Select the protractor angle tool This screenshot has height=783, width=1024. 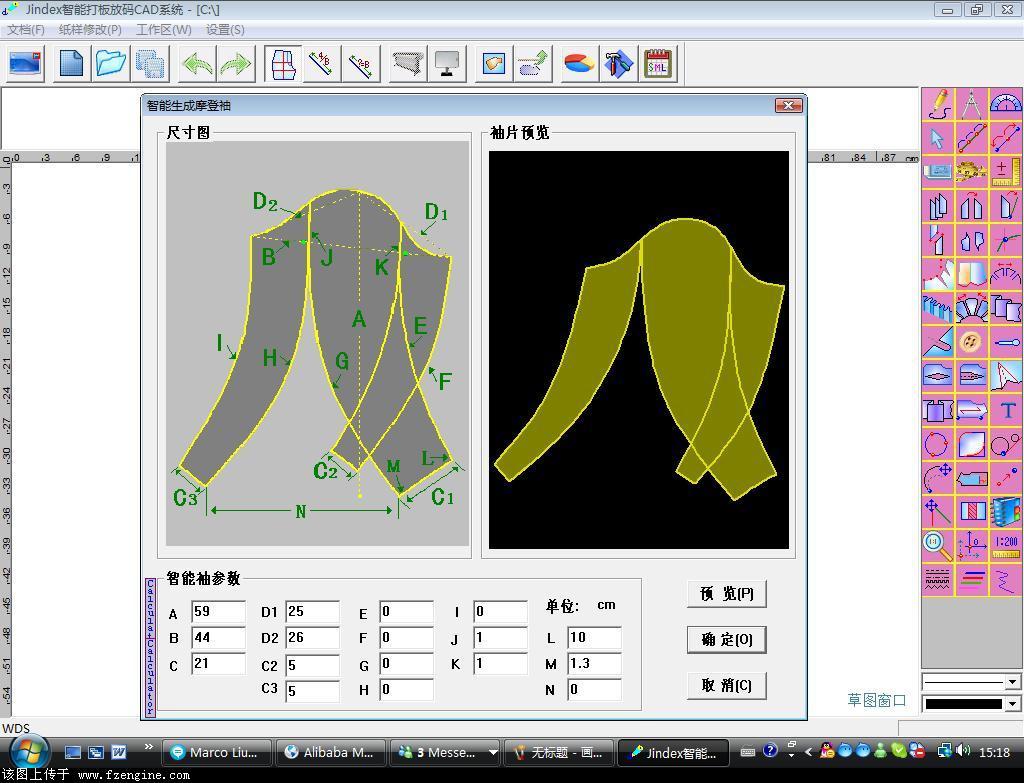pos(1006,104)
